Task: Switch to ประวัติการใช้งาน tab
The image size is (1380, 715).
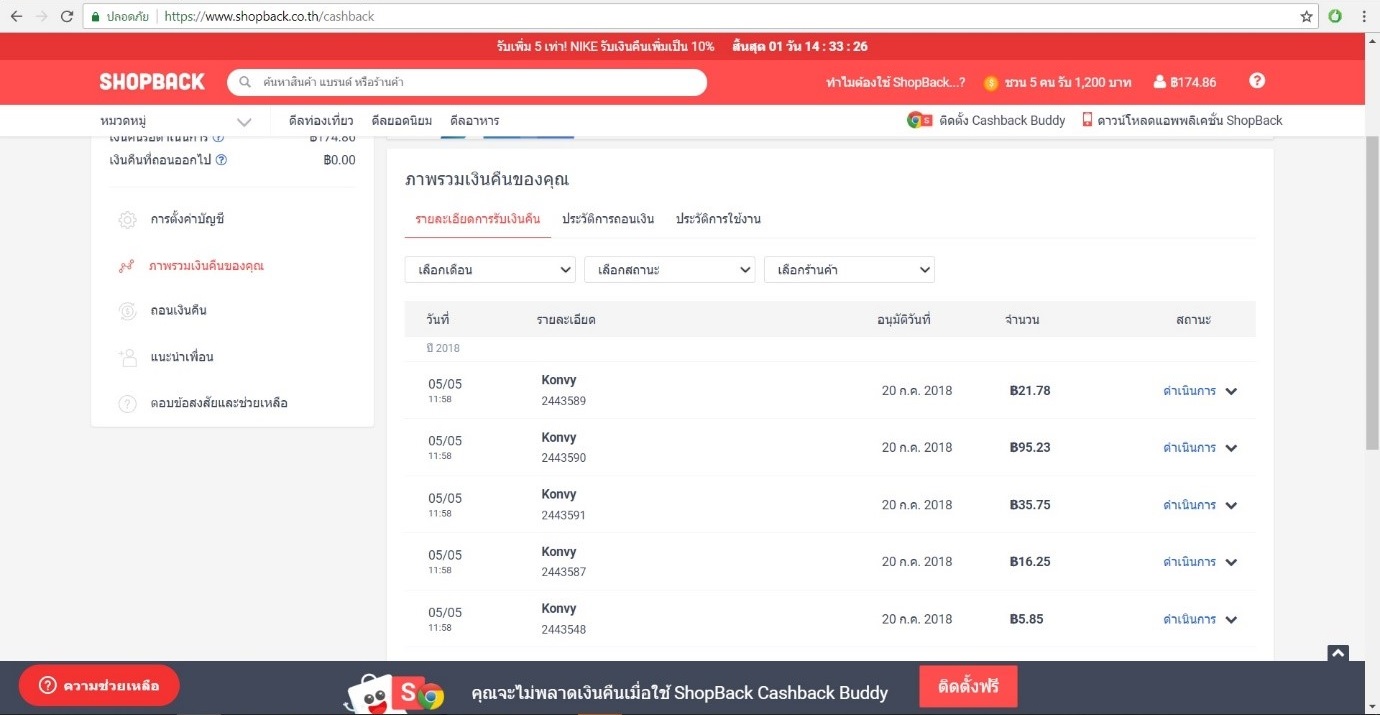Action: 718,218
